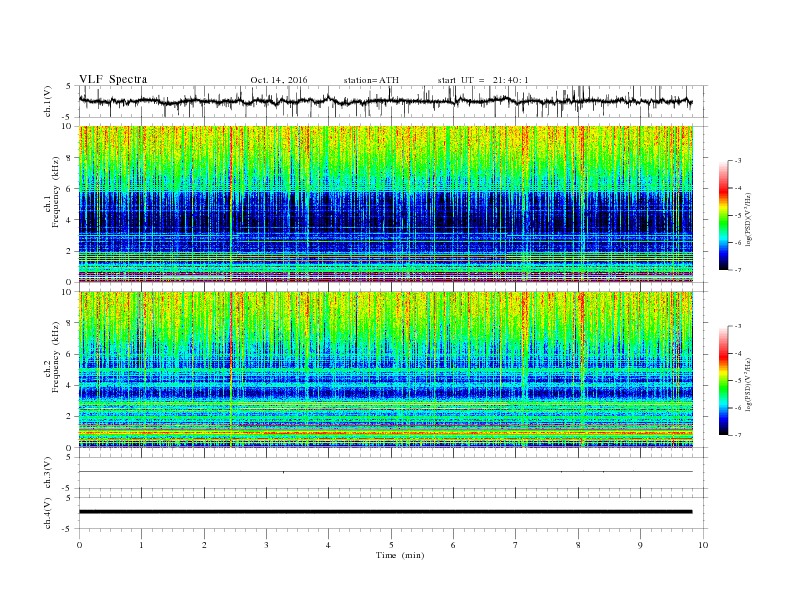The image size is (792, 612).
Task: Click the "-5" label on ch.1 colorbar
Action: pos(738,216)
